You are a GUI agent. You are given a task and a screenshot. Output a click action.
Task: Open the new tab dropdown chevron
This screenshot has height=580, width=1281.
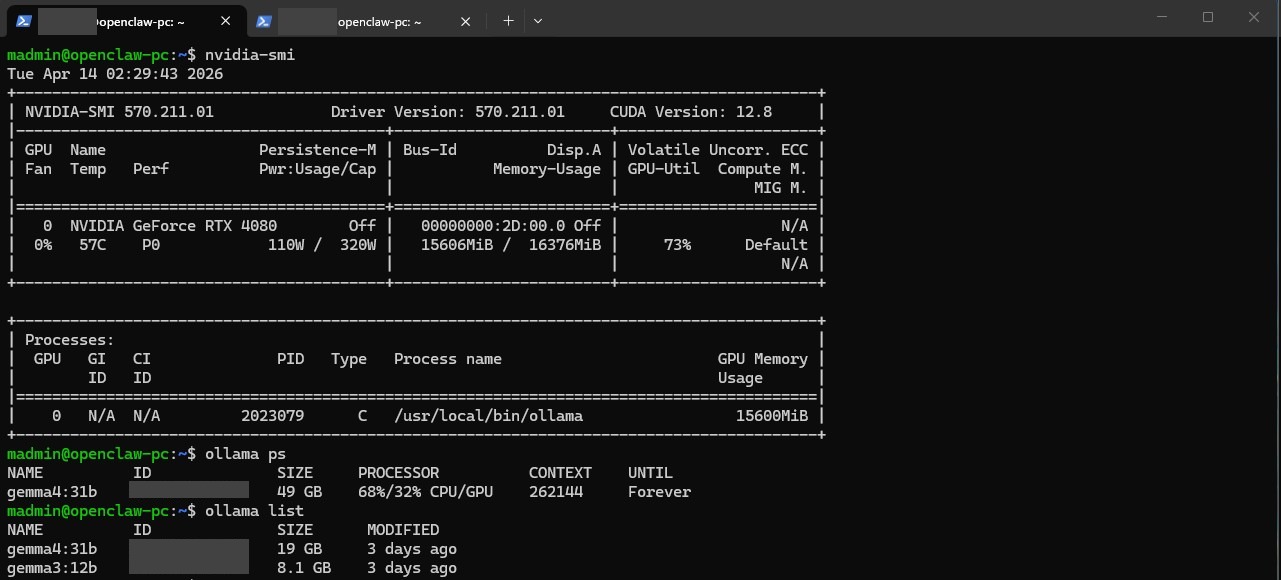tap(538, 20)
